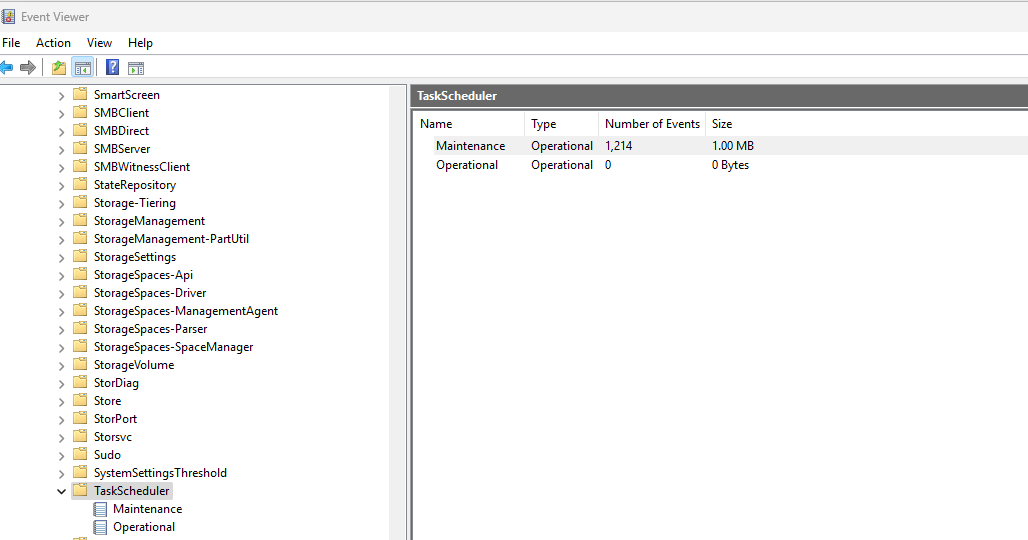Toggle Show/Hide Console Tree icon
The image size is (1028, 540).
[x=83, y=68]
